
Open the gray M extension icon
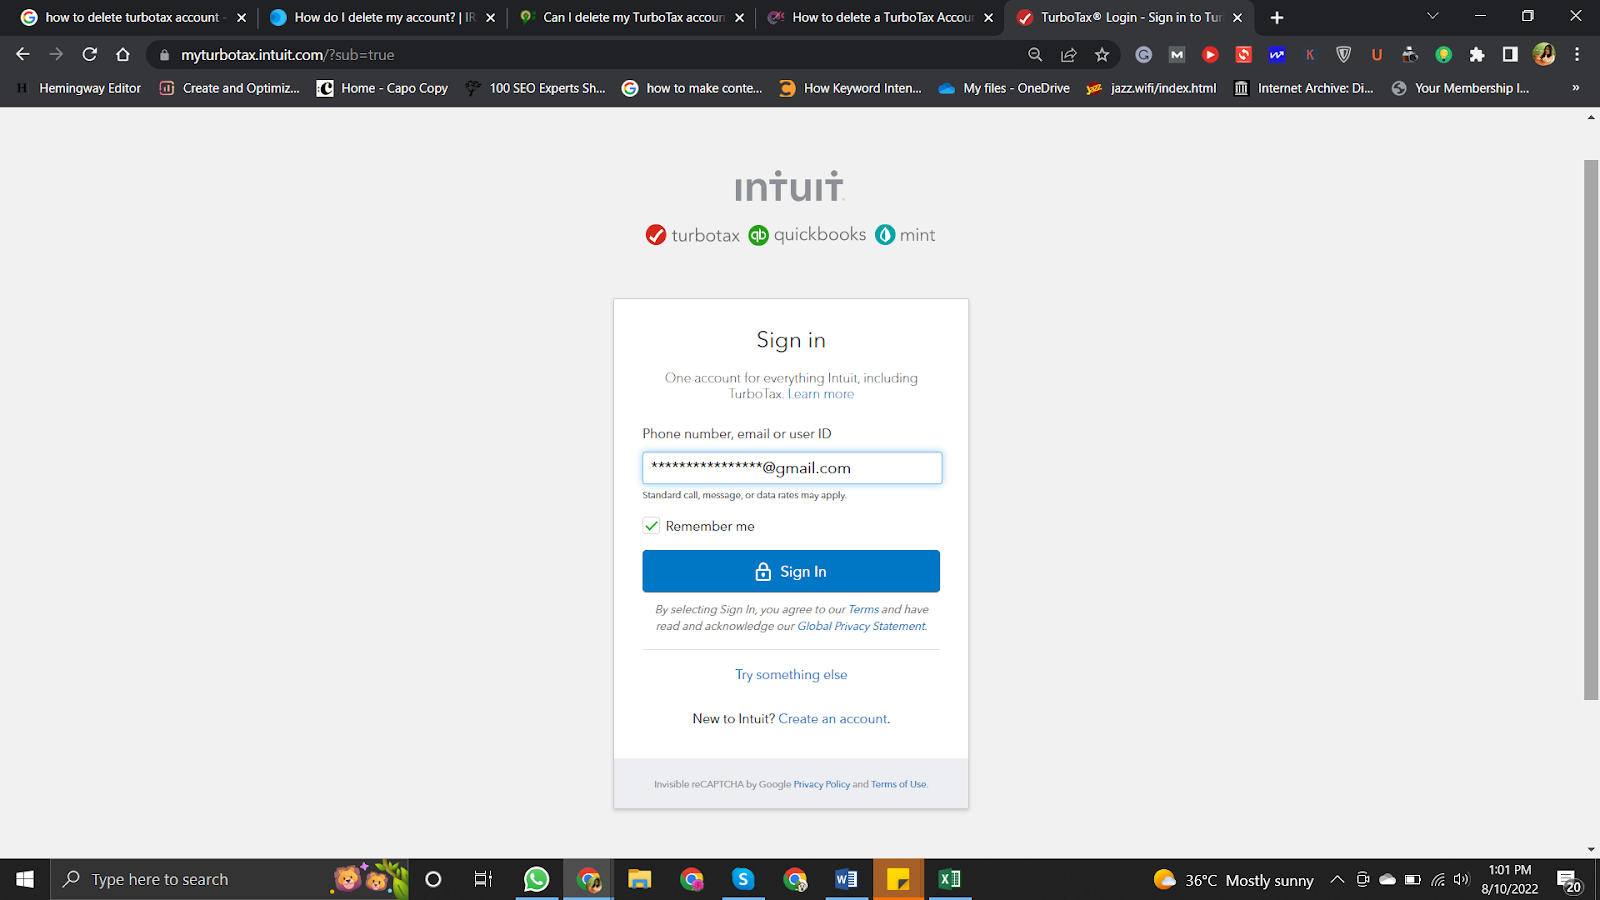[1177, 55]
